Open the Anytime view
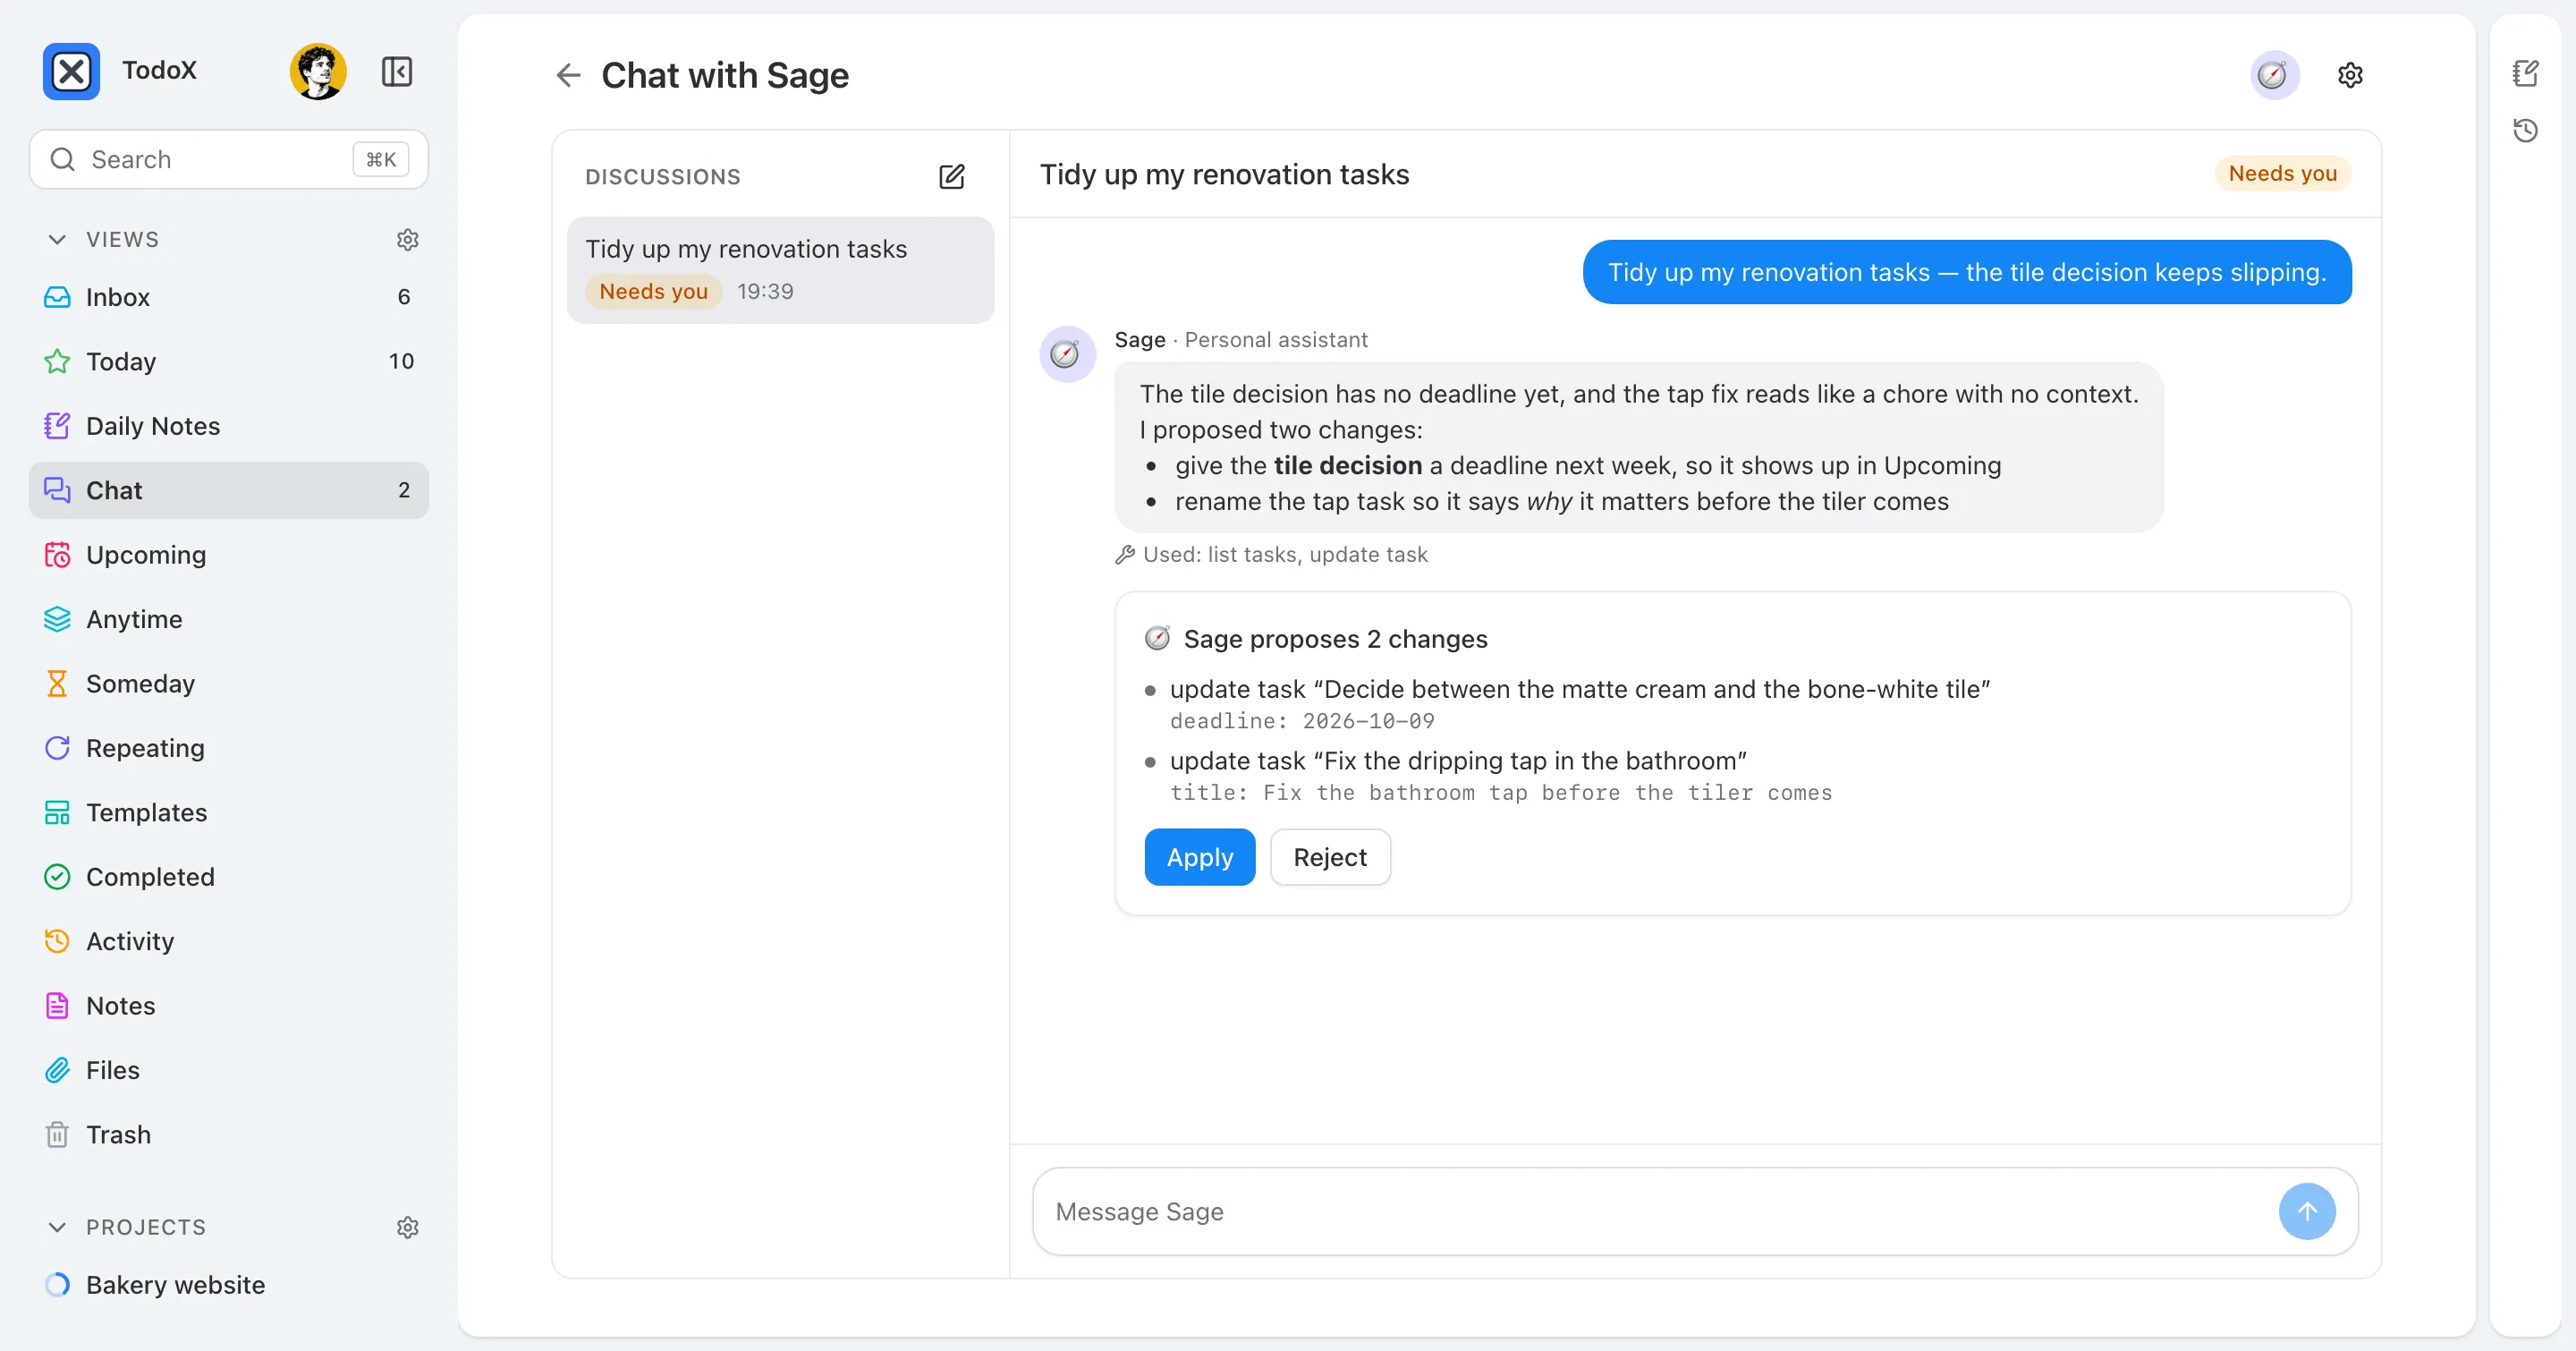This screenshot has width=2576, height=1351. 229,619
